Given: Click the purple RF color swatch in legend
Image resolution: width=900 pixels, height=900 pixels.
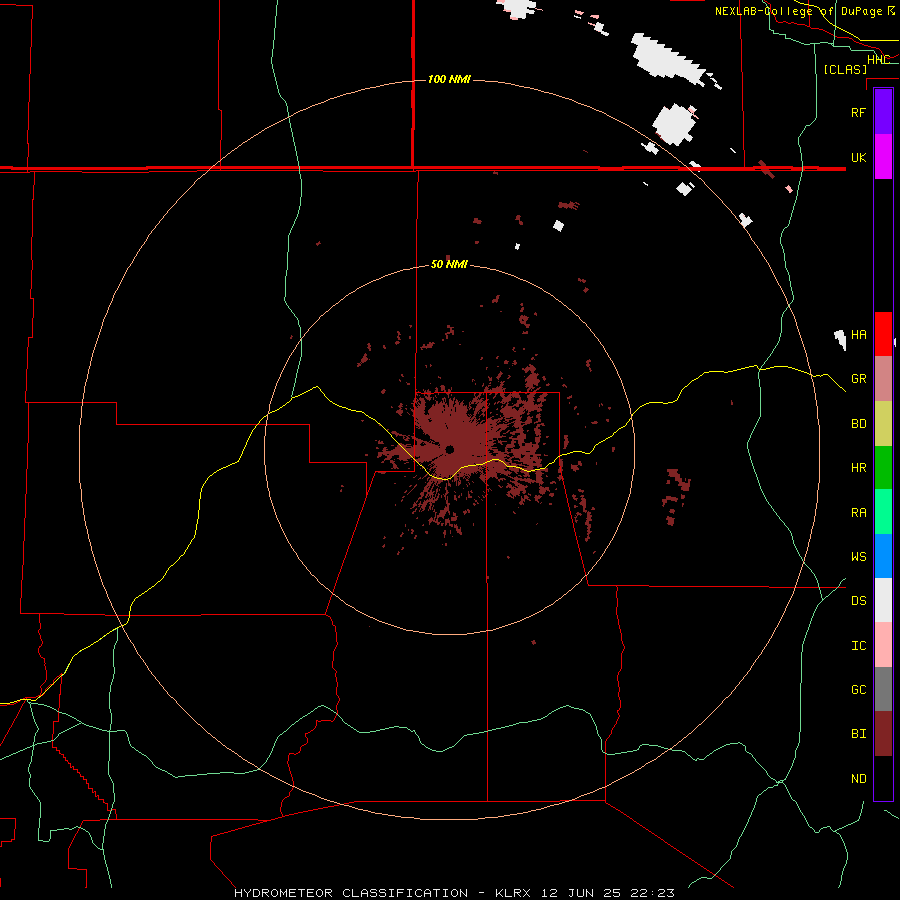Looking at the screenshot, I should point(883,112).
